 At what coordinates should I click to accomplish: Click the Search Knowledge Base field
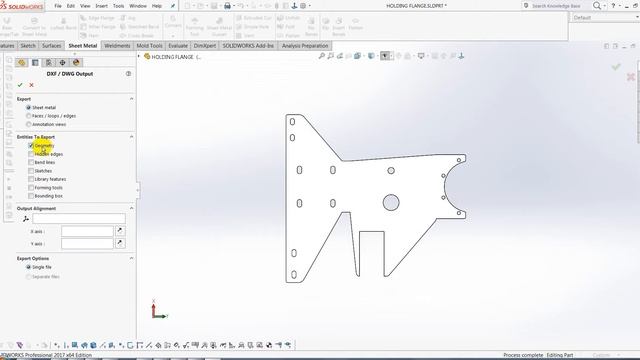pos(556,6)
